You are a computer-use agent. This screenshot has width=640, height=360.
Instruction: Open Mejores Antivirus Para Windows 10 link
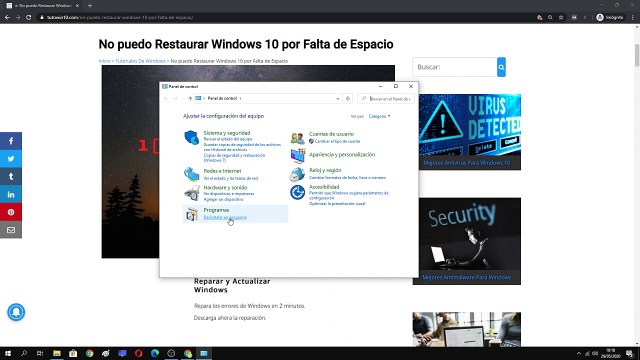coord(467,163)
